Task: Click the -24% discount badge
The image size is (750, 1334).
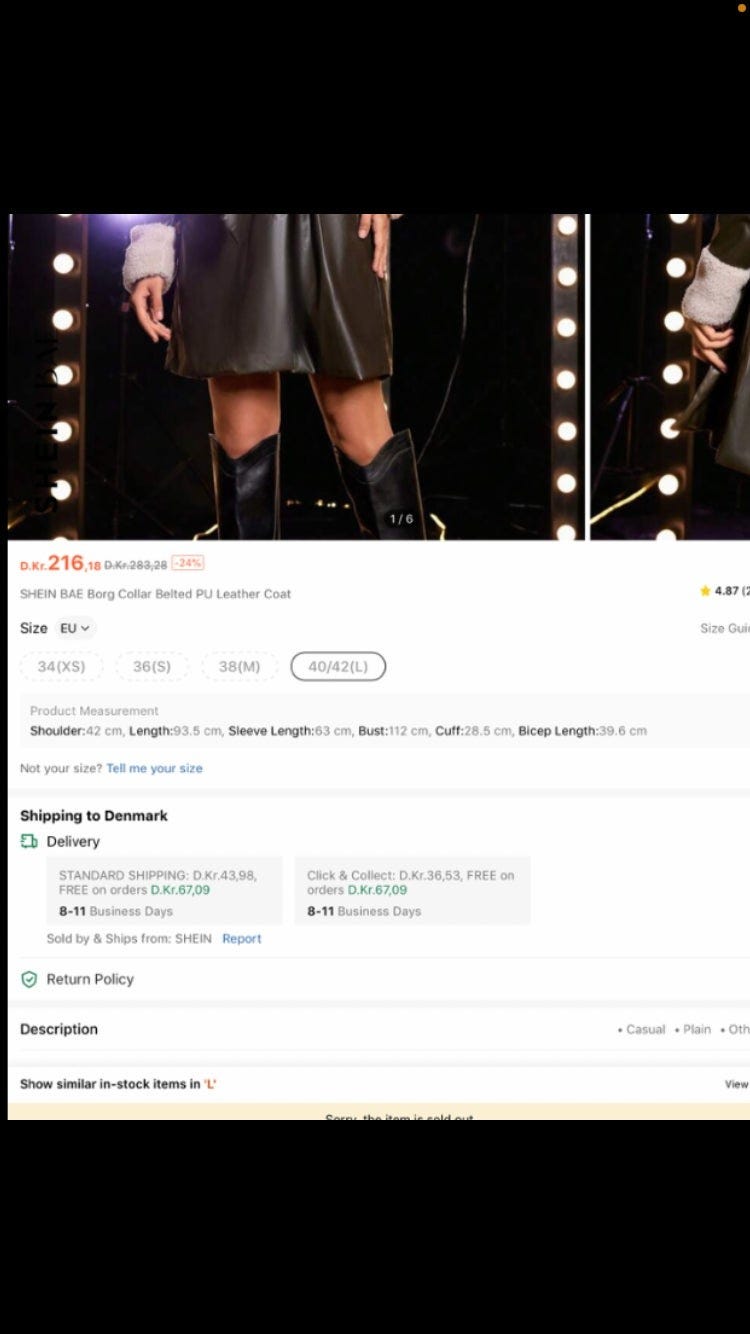Action: pos(188,563)
